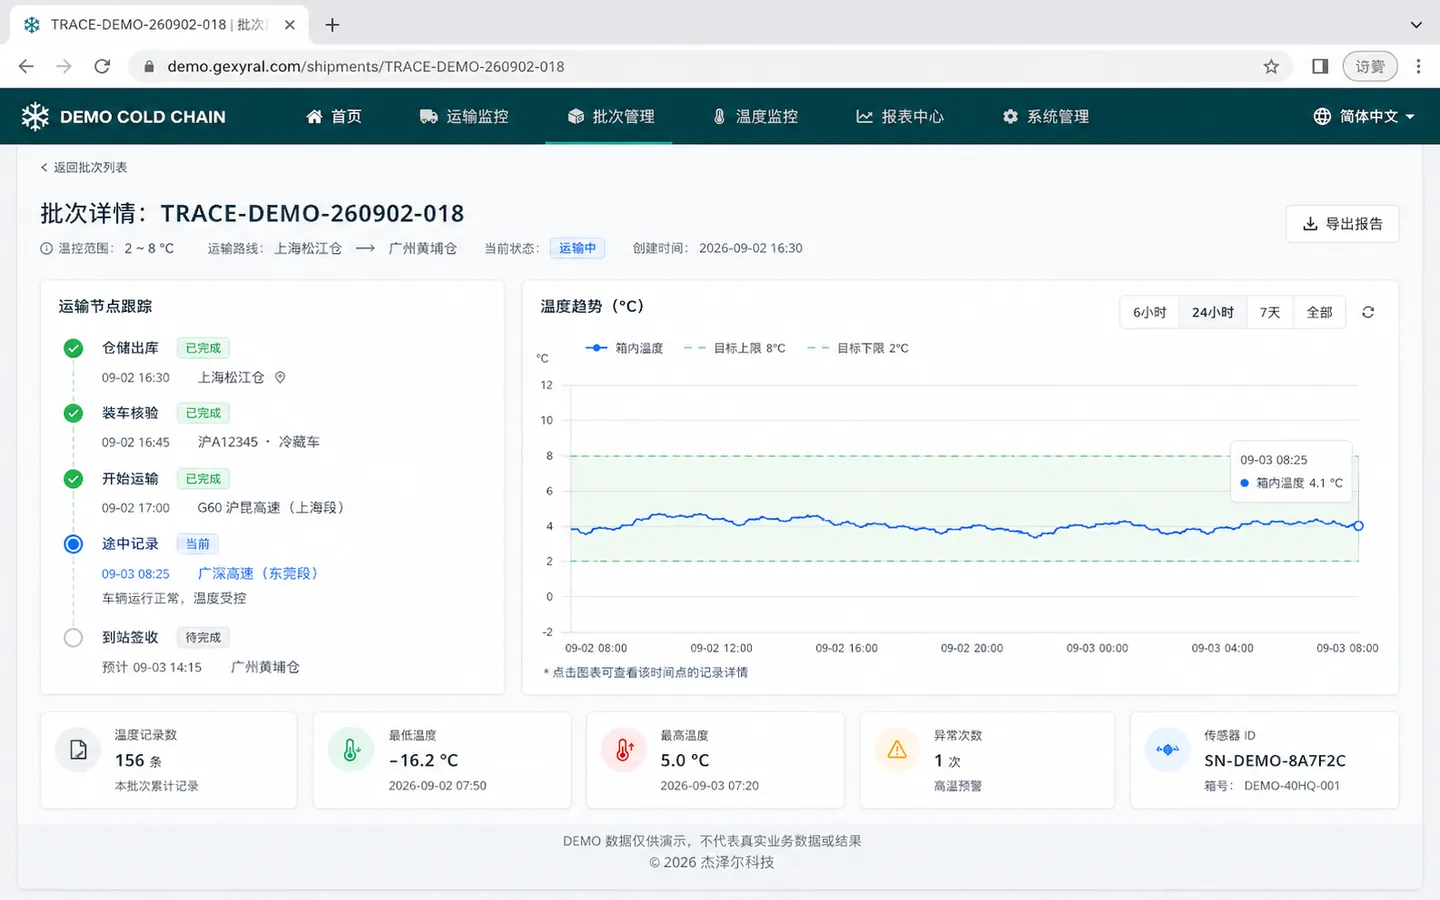Click the sensor icon beside 传感器 ID
The image size is (1440, 900).
pyautogui.click(x=1167, y=750)
